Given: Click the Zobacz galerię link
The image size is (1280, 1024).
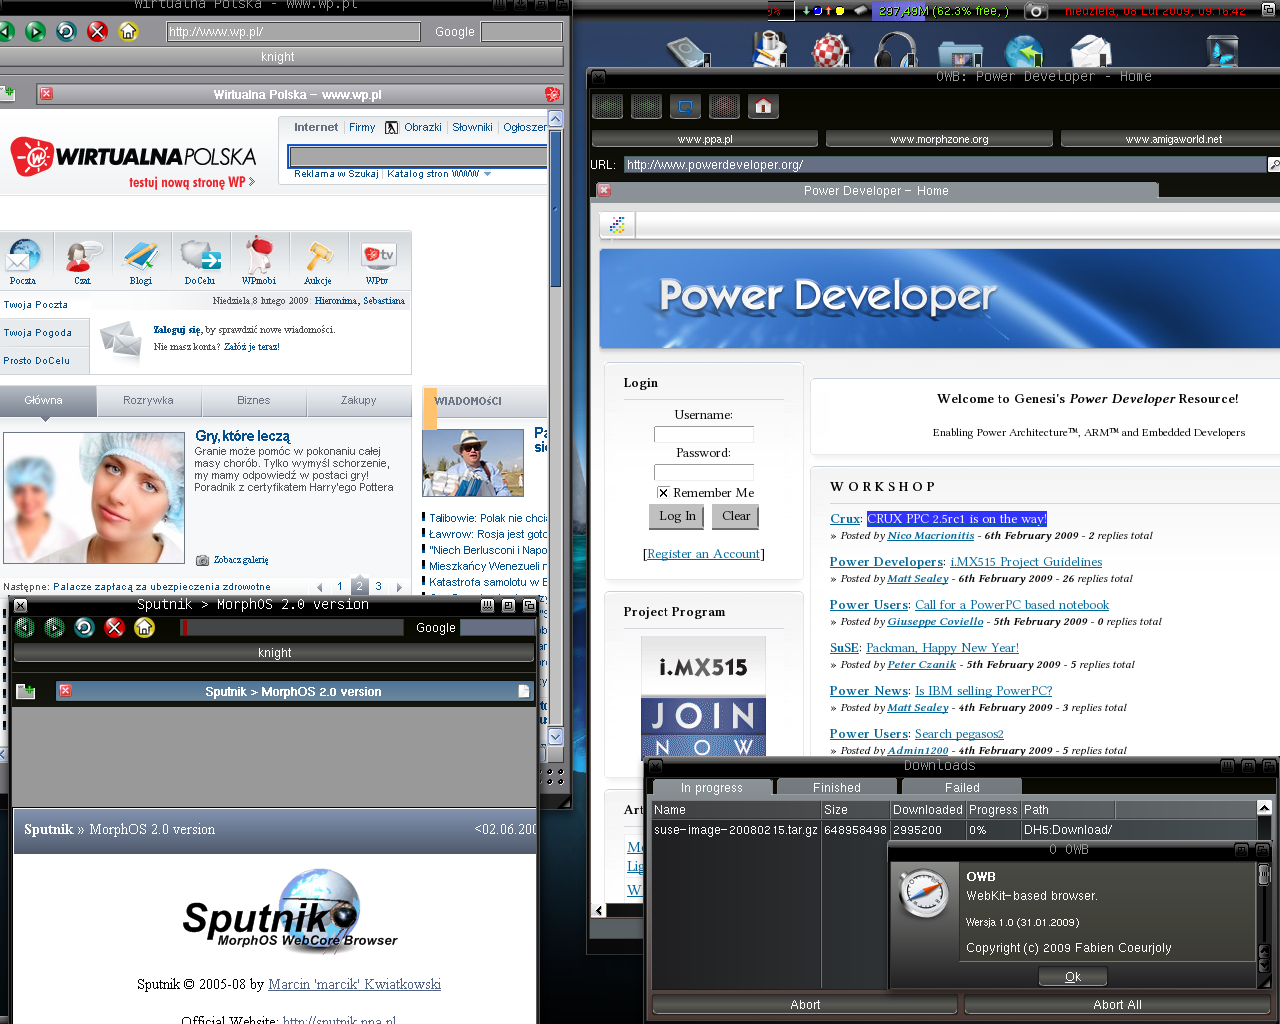Looking at the screenshot, I should pos(241,560).
